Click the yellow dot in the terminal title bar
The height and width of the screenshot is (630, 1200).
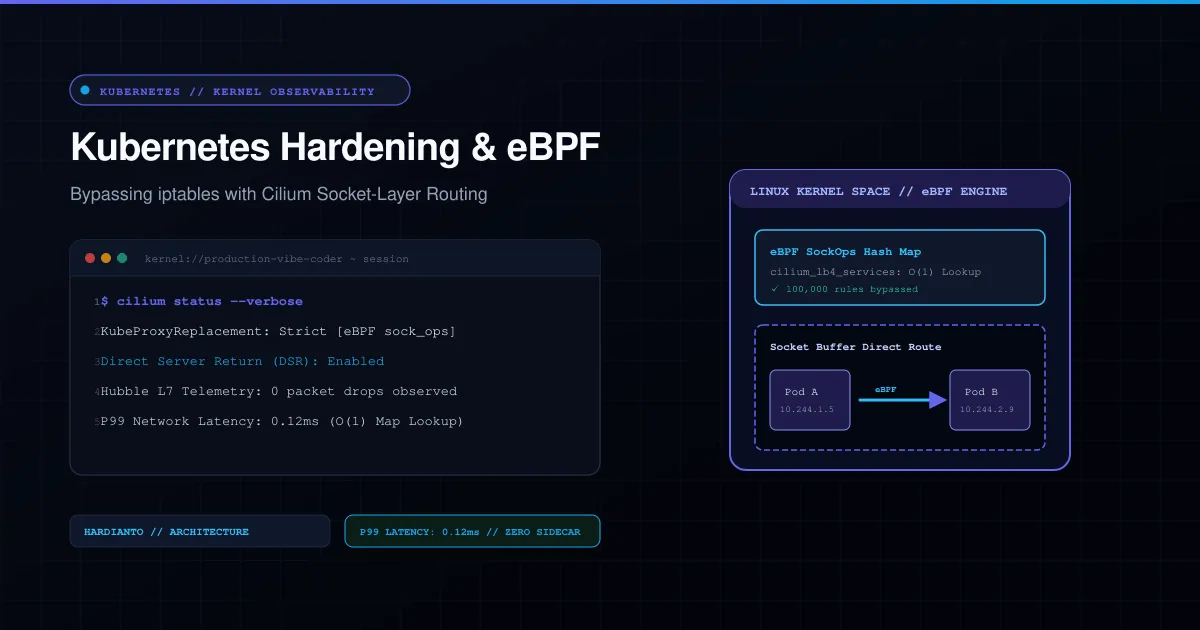coord(106,258)
